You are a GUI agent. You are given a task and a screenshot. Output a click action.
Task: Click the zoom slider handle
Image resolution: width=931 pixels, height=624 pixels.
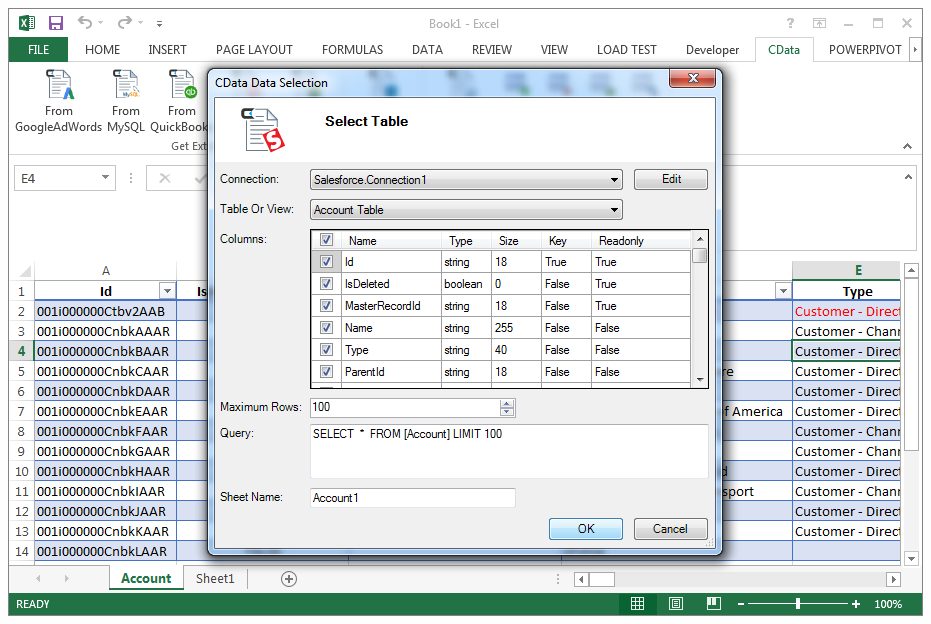(798, 604)
